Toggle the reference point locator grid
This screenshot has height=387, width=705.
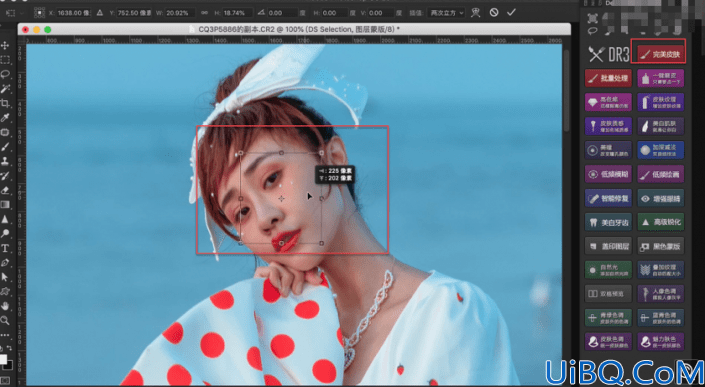(x=40, y=13)
